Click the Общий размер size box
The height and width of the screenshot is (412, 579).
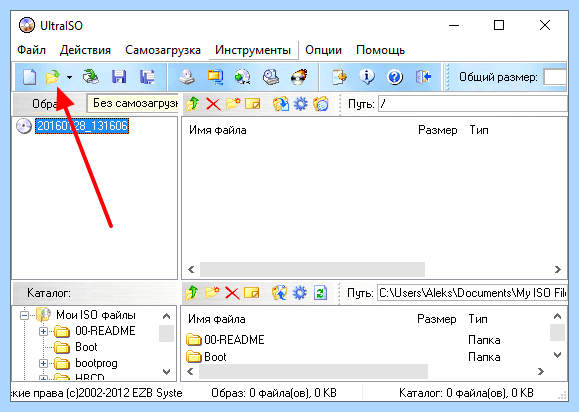coord(555,77)
